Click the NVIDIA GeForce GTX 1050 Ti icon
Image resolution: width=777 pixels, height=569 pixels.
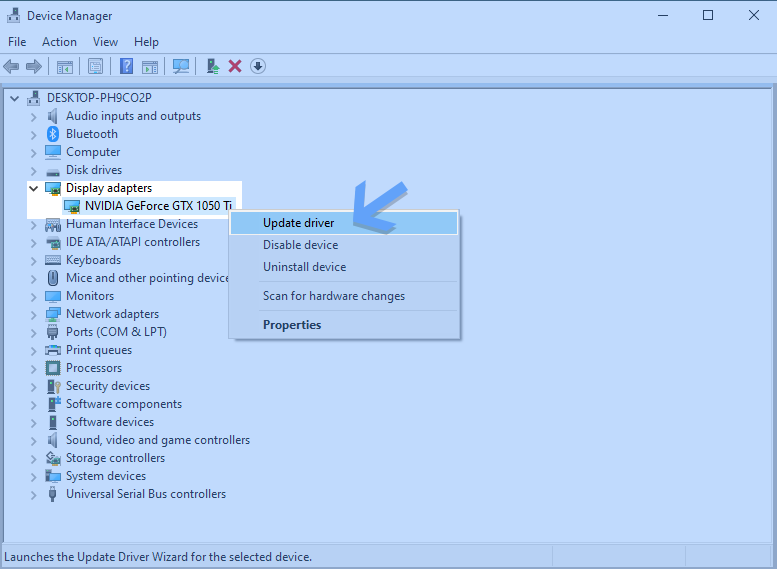tap(72, 206)
